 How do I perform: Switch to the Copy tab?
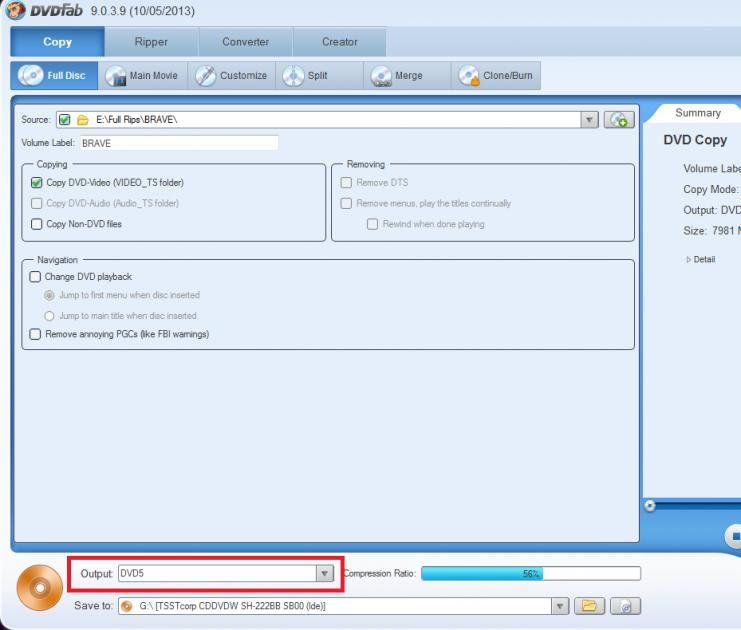57,42
